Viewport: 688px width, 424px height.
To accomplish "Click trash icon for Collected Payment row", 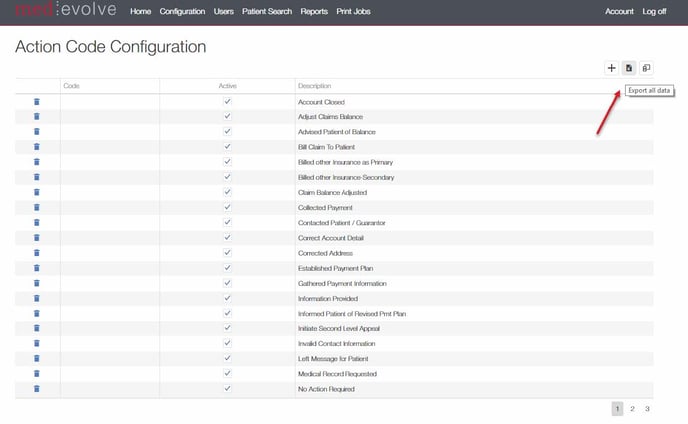I will tap(37, 208).
